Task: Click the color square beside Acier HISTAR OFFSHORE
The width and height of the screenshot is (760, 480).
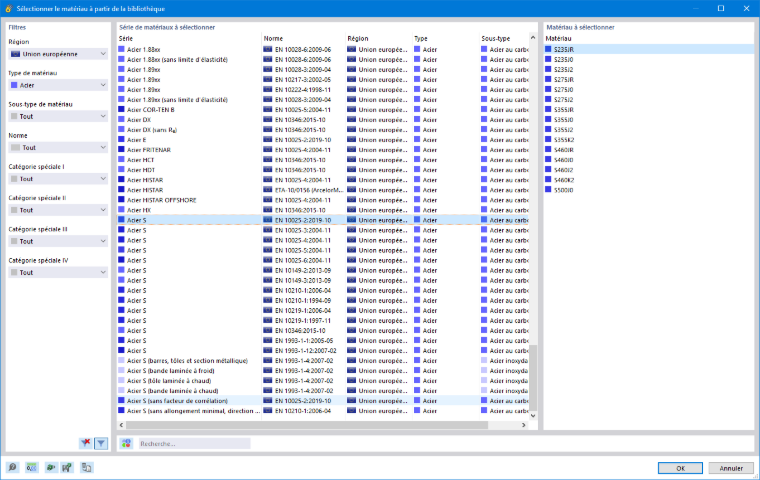Action: pos(122,200)
